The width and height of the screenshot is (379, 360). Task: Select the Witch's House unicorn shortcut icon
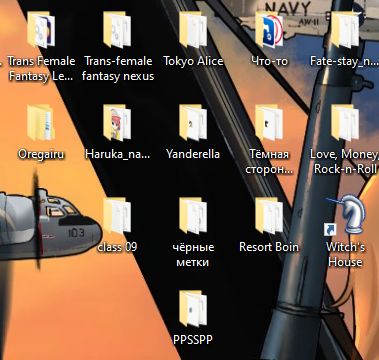coord(345,215)
